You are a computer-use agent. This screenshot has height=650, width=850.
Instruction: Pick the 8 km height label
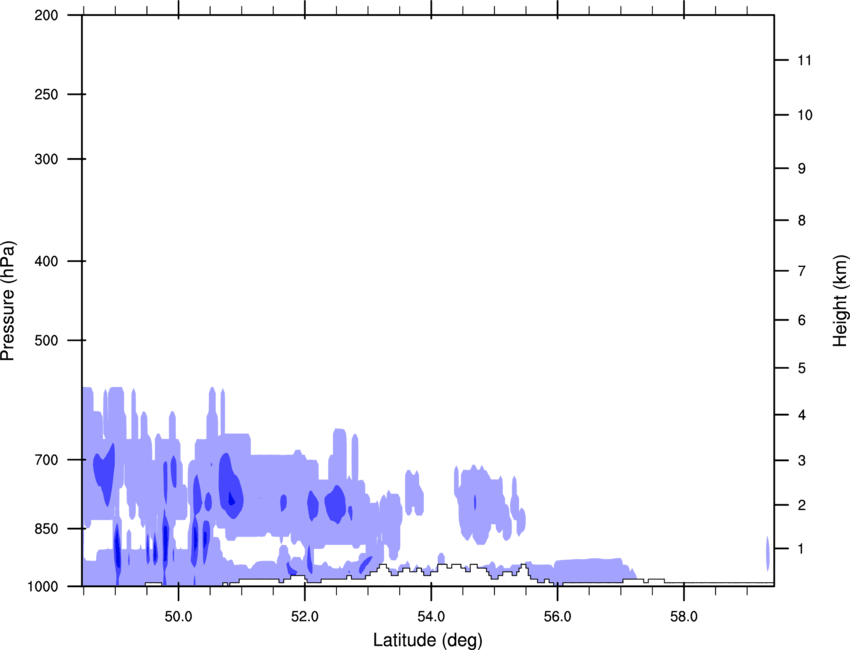coord(802,221)
